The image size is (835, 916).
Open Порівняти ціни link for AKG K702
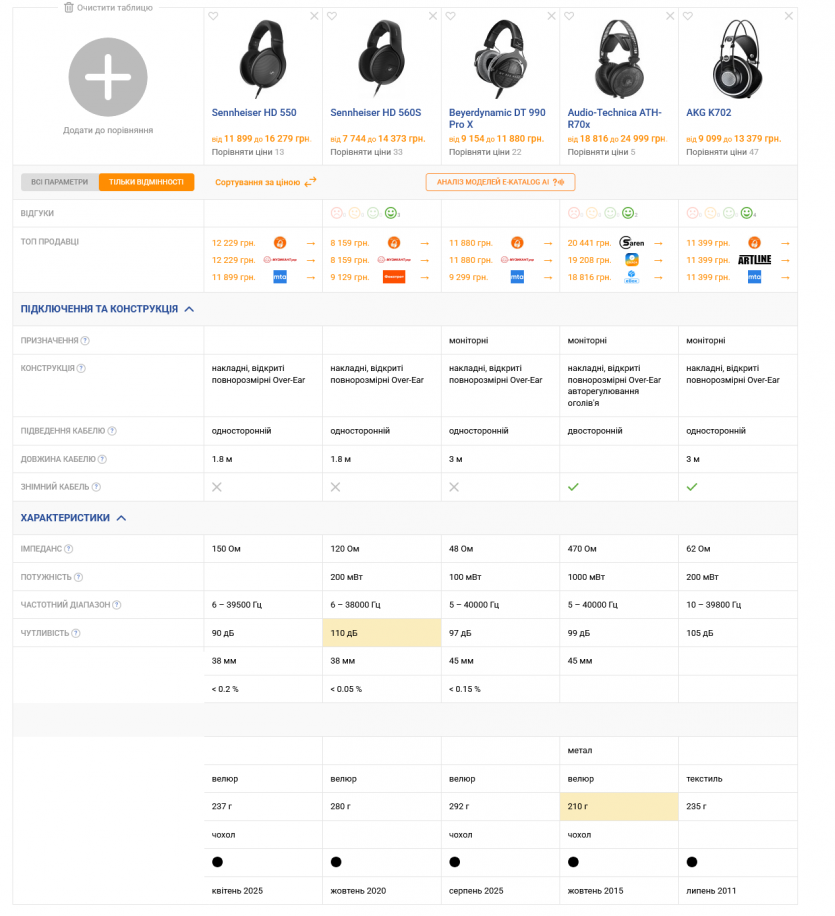tap(714, 152)
